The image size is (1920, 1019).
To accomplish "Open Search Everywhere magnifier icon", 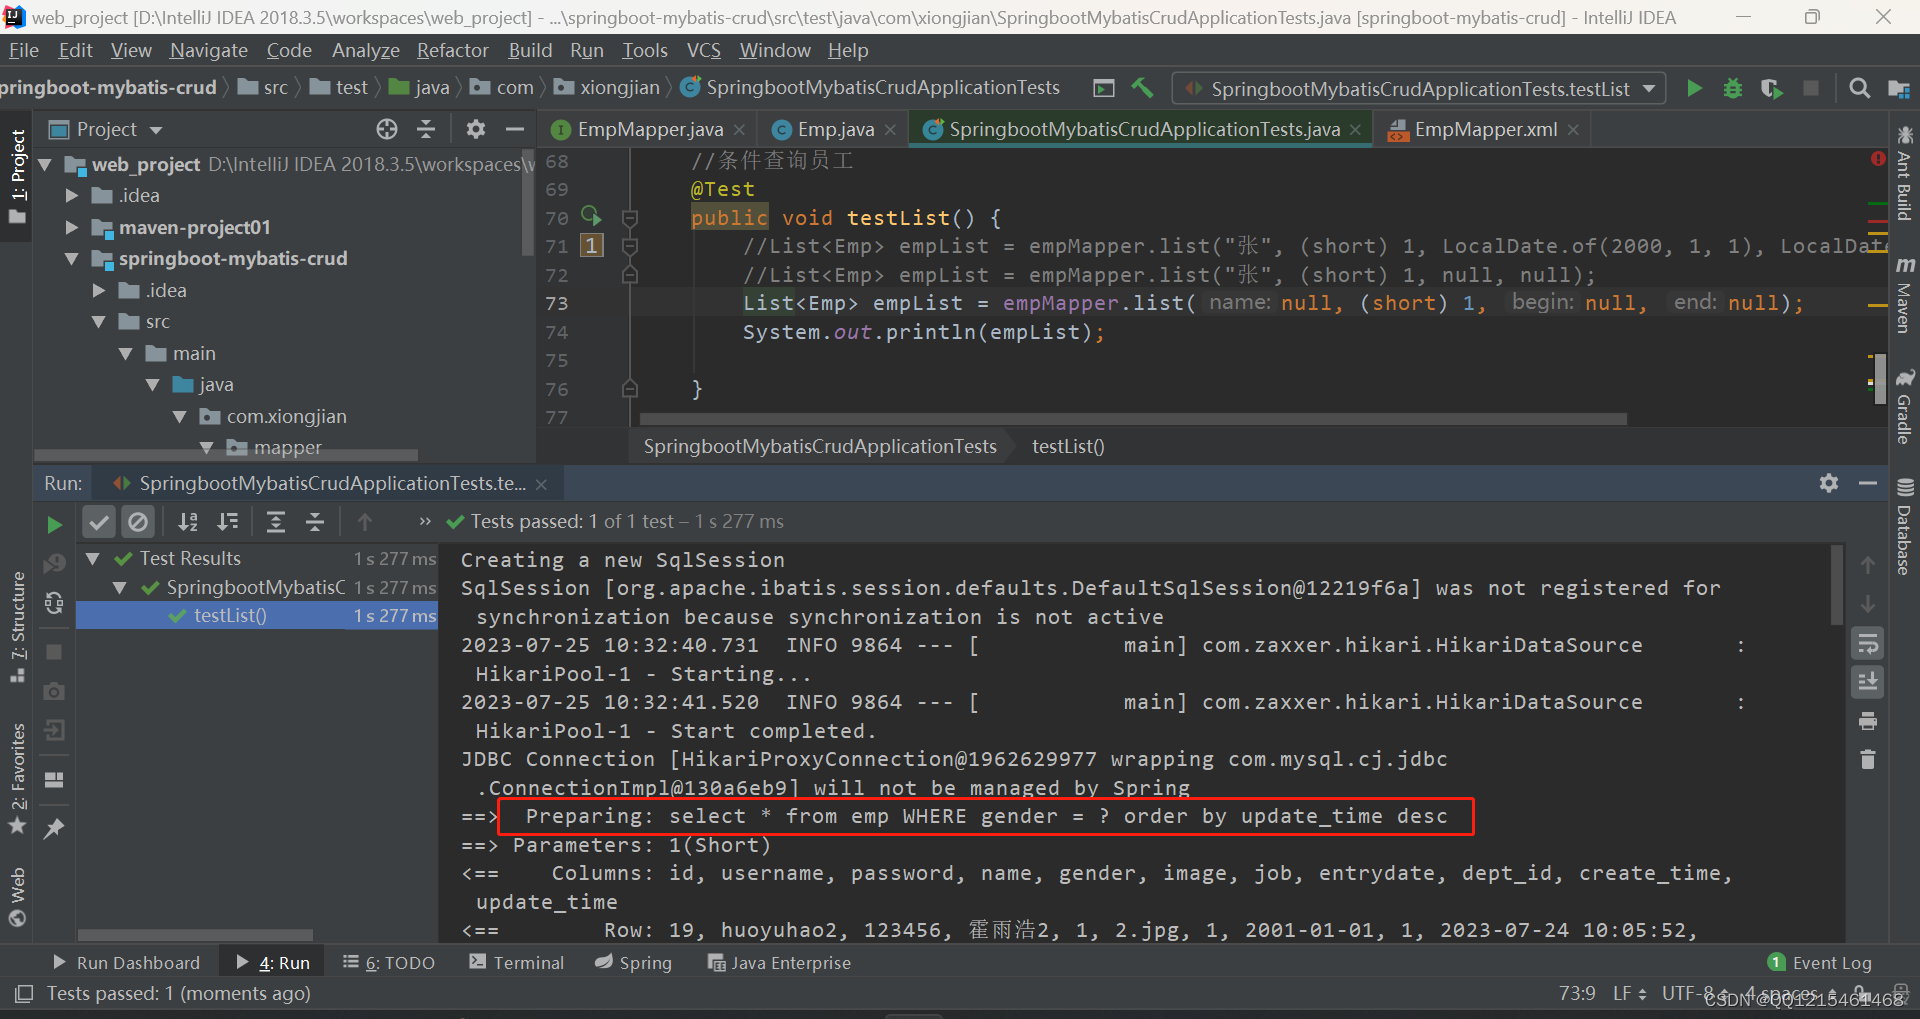I will pyautogui.click(x=1859, y=88).
